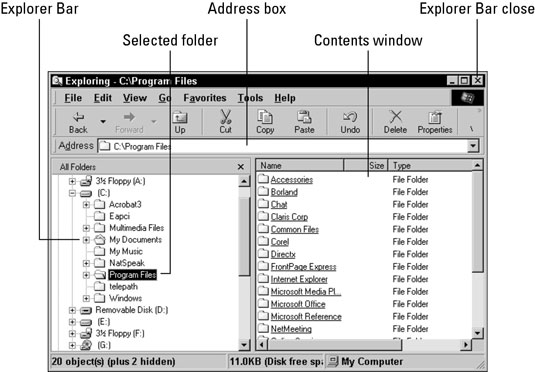Click the Copy toolbar icon

265,117
